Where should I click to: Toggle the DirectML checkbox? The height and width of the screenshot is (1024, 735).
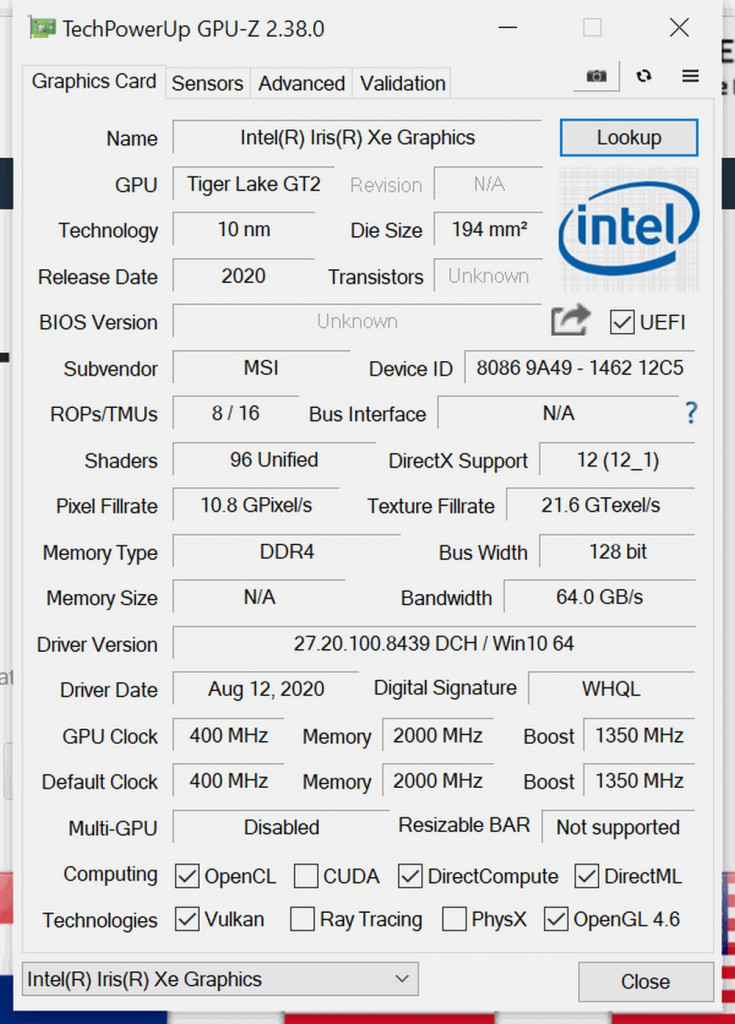[x=587, y=876]
